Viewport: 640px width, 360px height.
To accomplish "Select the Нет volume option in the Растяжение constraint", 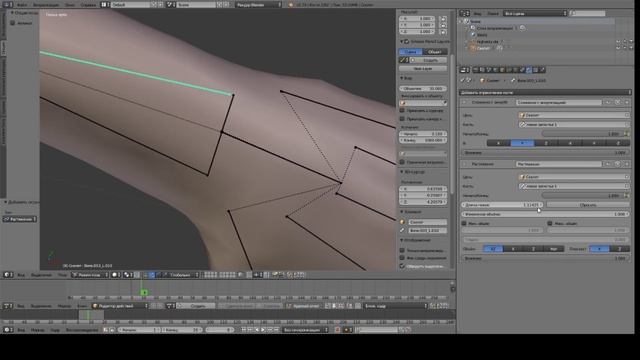I will pyautogui.click(x=553, y=249).
